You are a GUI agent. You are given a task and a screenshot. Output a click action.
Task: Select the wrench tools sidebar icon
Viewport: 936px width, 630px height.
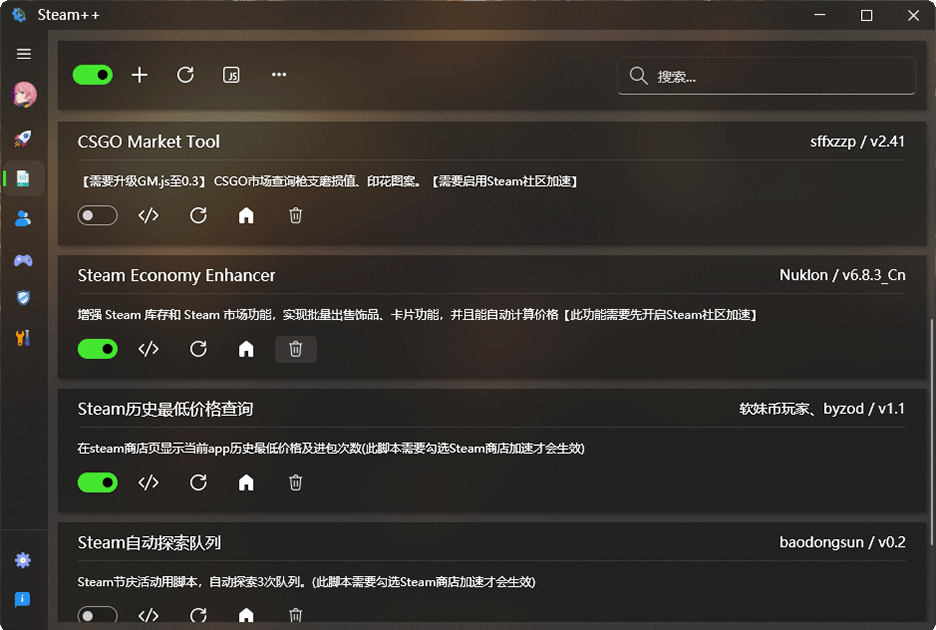tap(24, 337)
